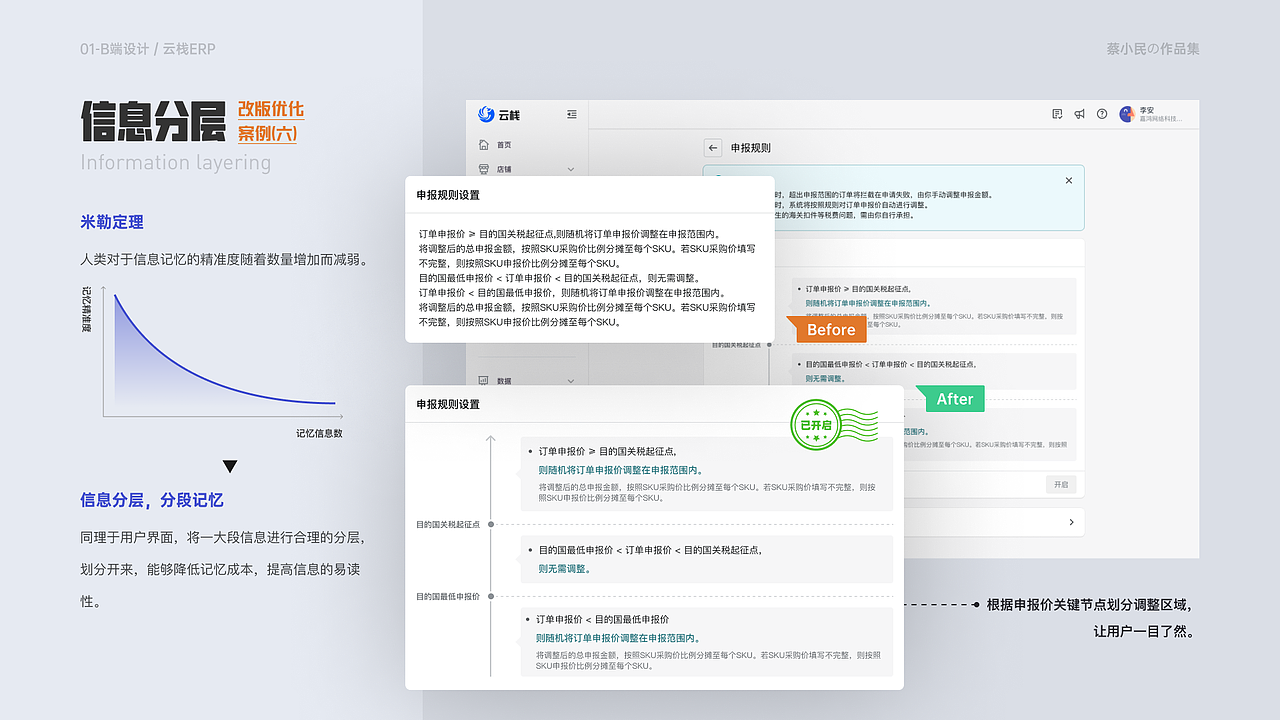The image size is (1280, 720).
Task: Expand the collapsed card with right chevron
Action: click(1072, 522)
